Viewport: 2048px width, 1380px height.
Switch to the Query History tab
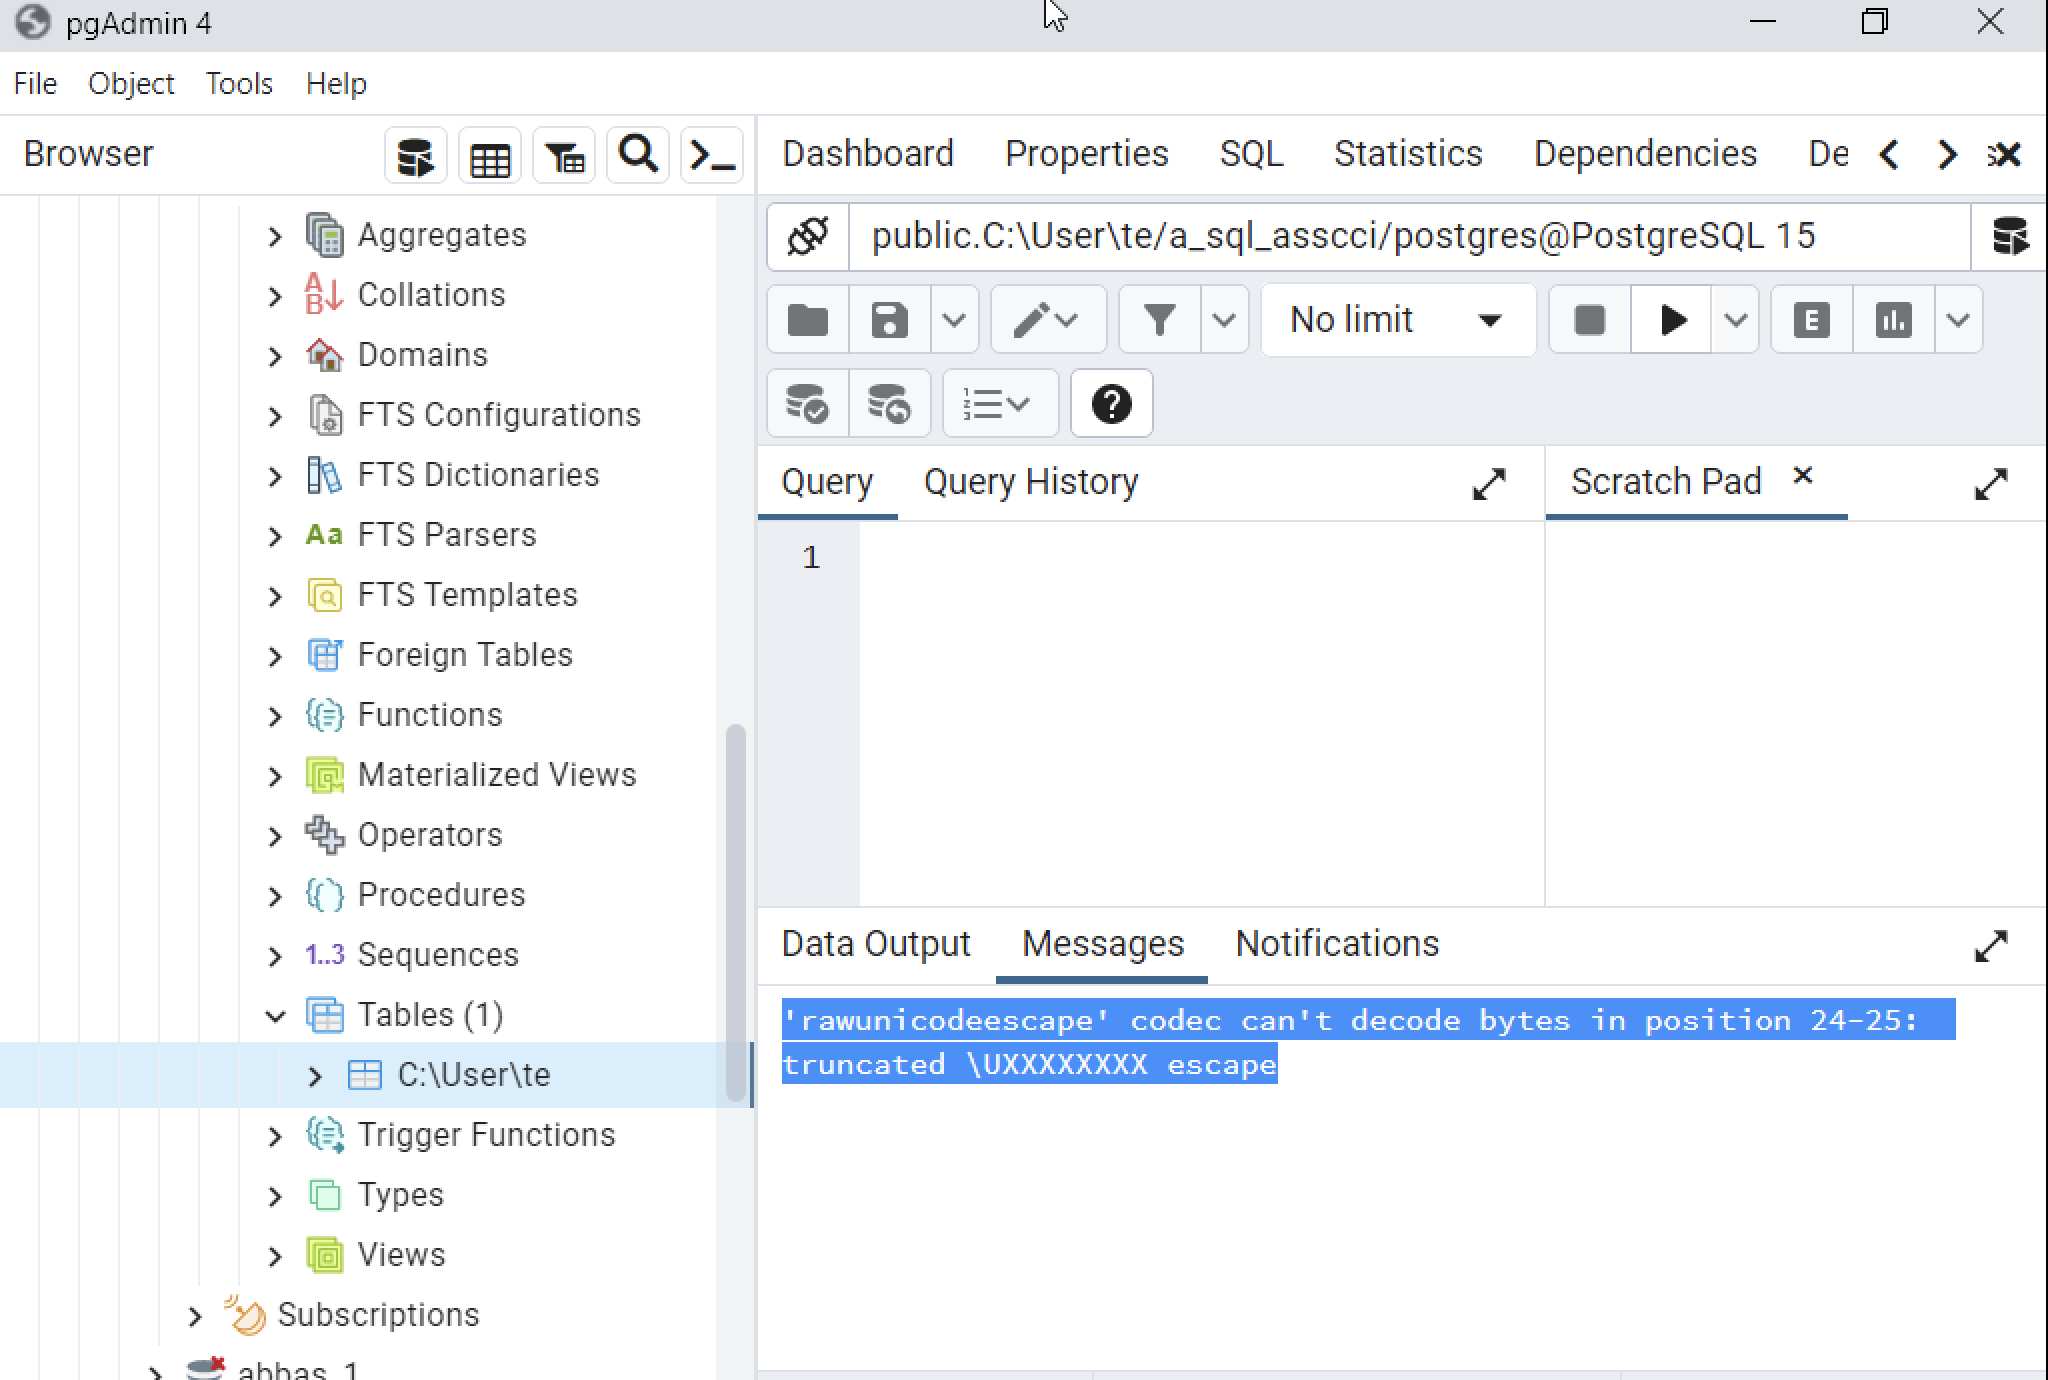pyautogui.click(x=1031, y=482)
